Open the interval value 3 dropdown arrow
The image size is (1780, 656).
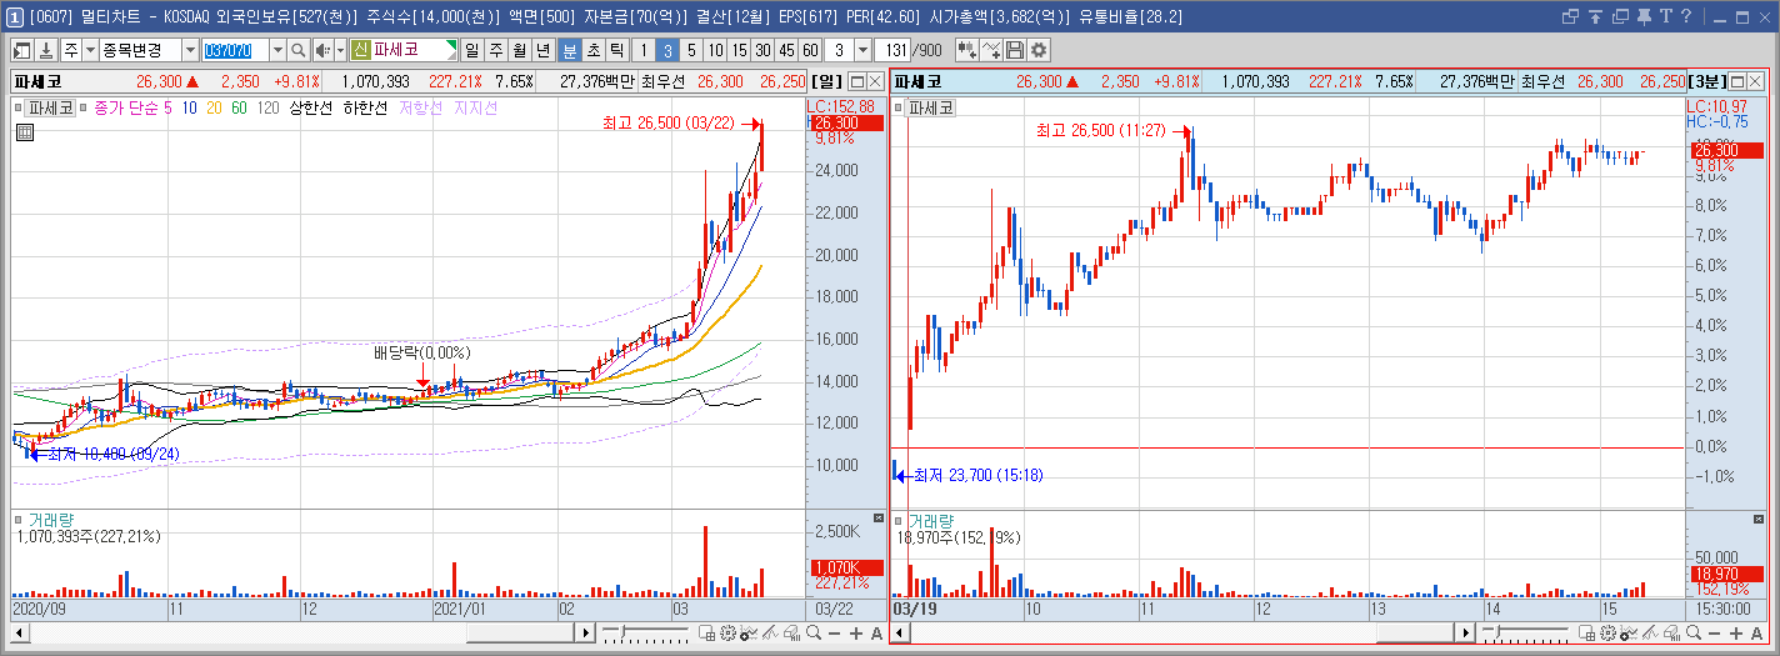click(x=863, y=50)
